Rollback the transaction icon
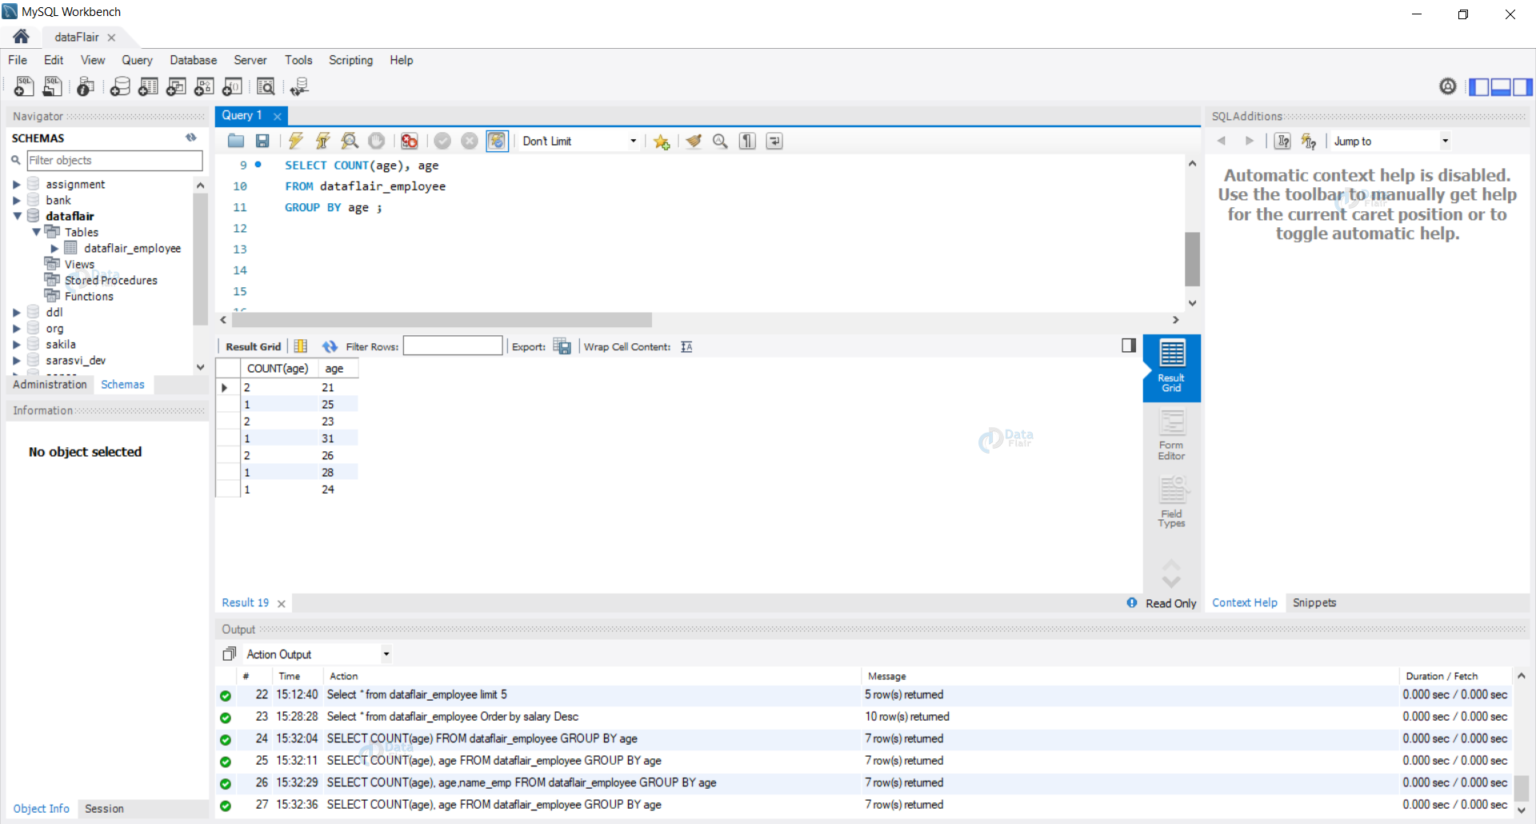This screenshot has height=824, width=1536. click(x=469, y=141)
